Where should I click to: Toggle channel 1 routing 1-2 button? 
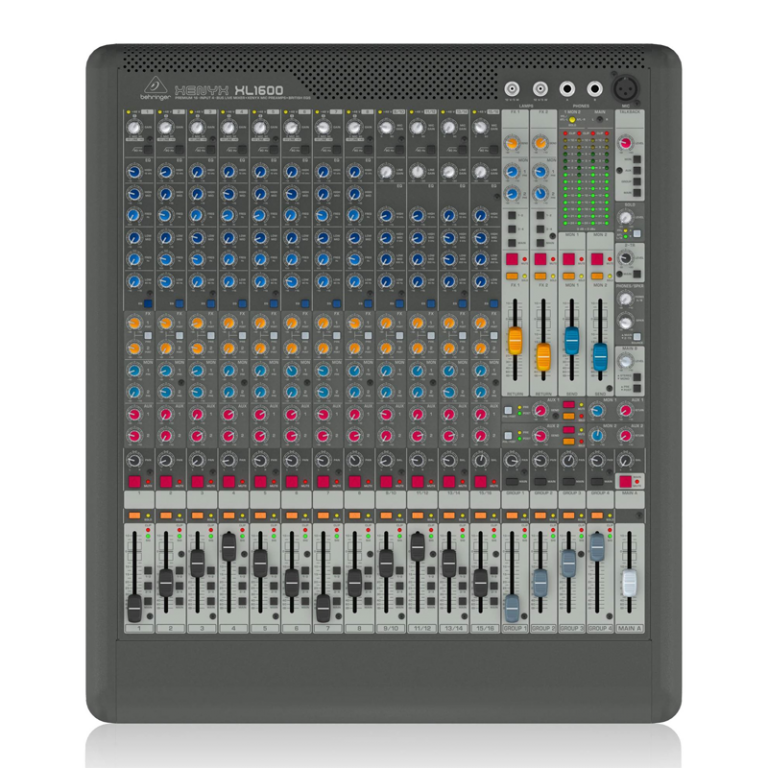pos(148,571)
